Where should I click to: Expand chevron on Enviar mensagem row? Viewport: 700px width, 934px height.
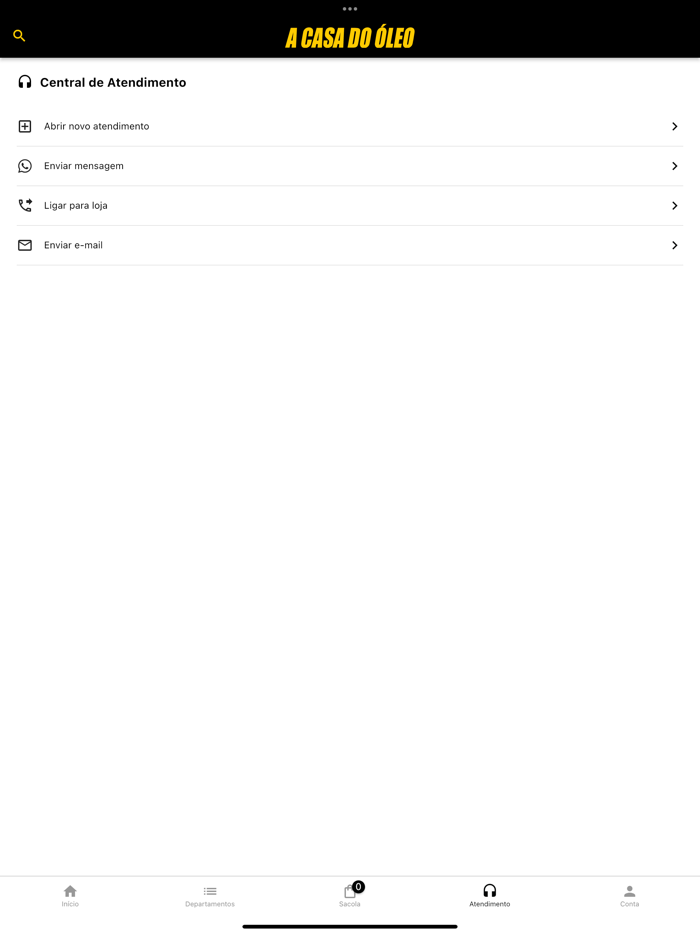pyautogui.click(x=675, y=166)
